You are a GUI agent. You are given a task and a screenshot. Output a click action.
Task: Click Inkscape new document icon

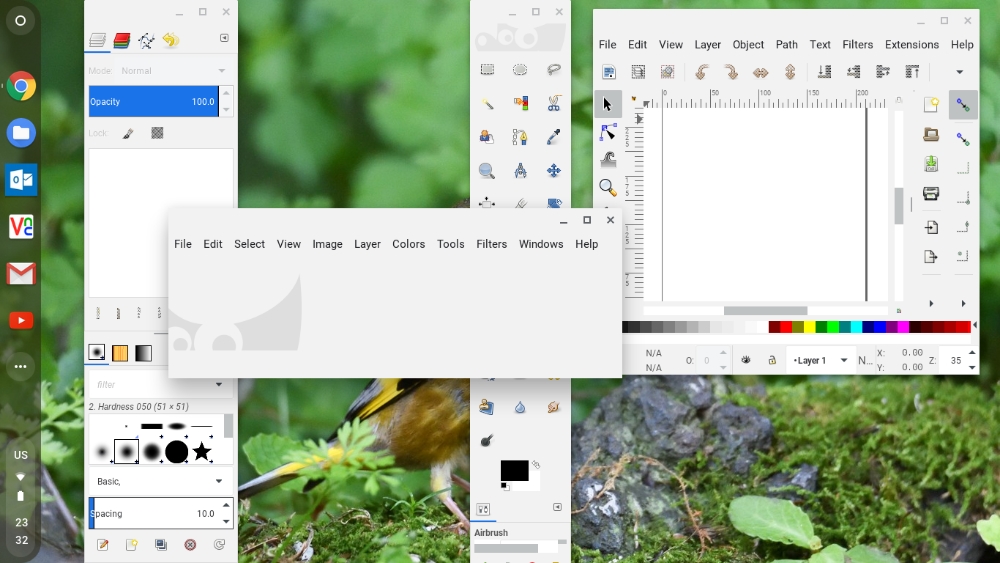pos(931,105)
